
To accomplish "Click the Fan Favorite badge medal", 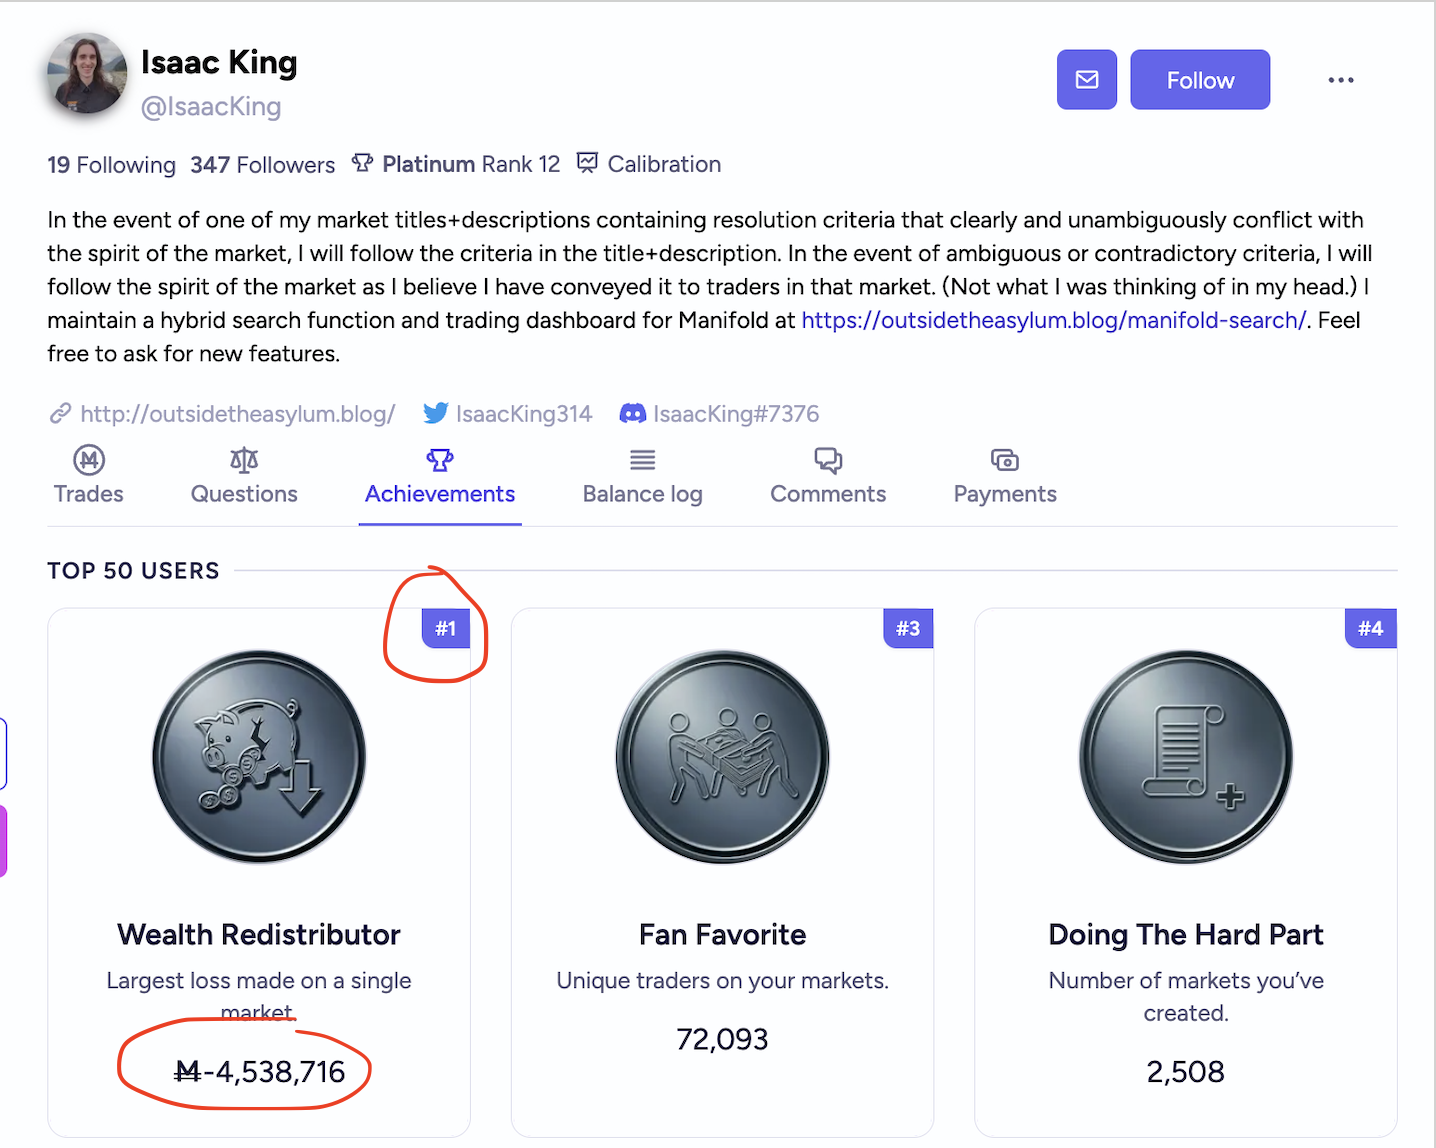I will click(x=722, y=757).
